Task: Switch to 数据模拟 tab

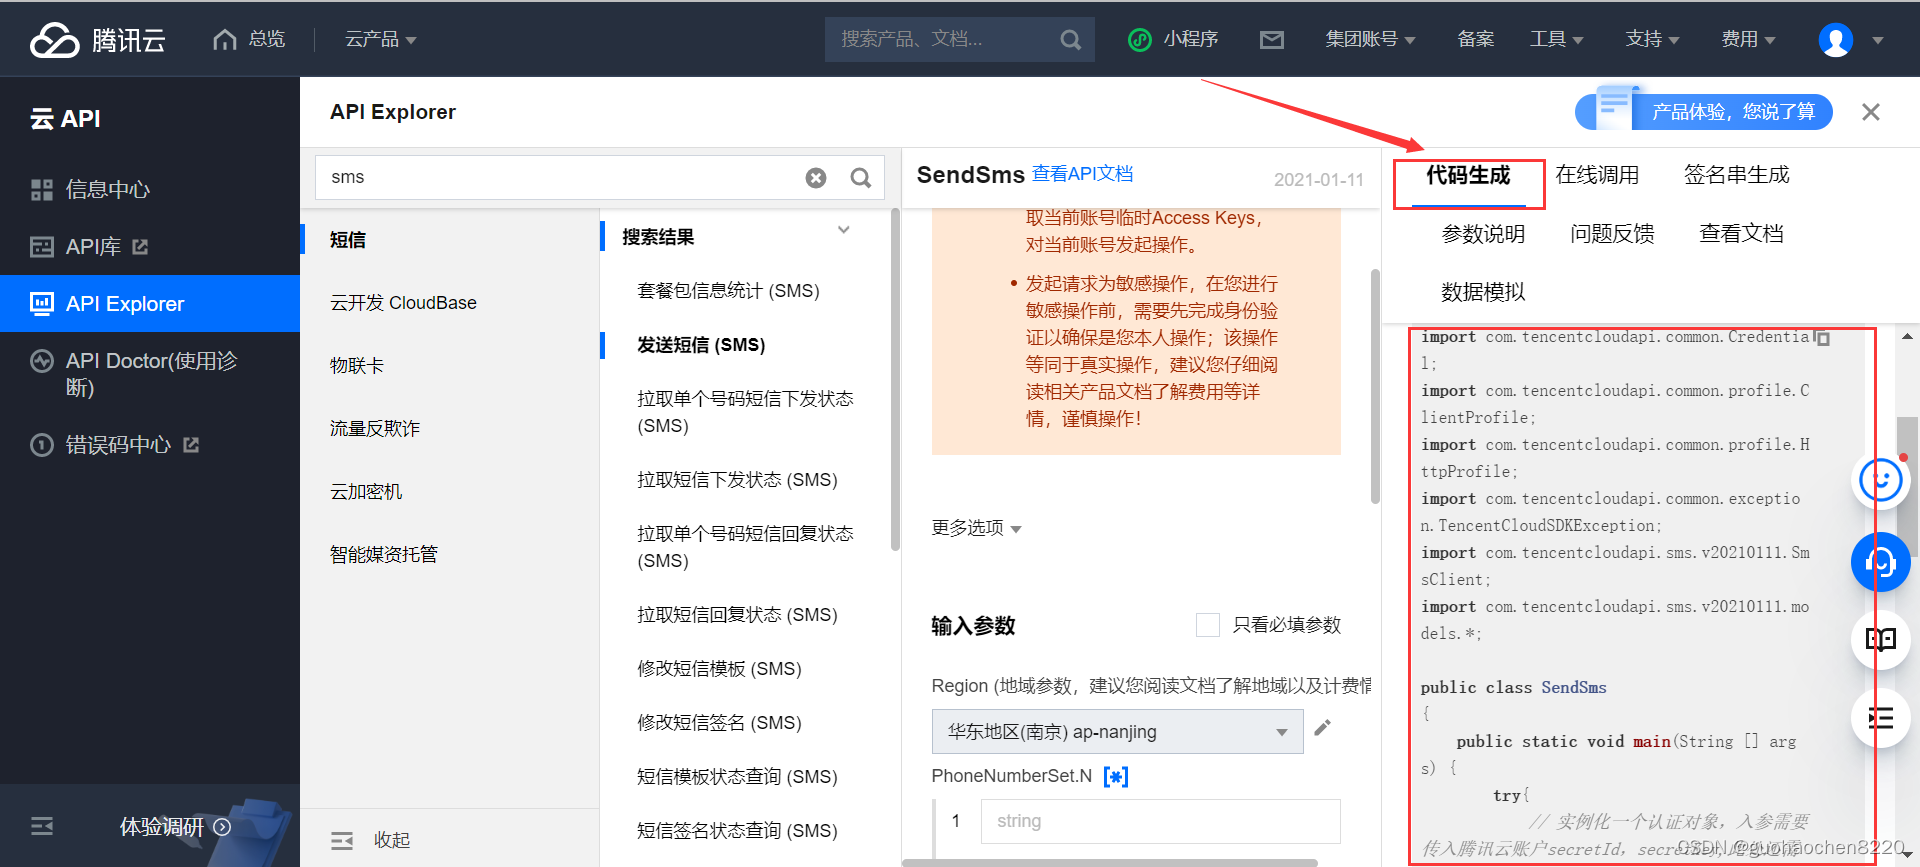Action: tap(1483, 292)
